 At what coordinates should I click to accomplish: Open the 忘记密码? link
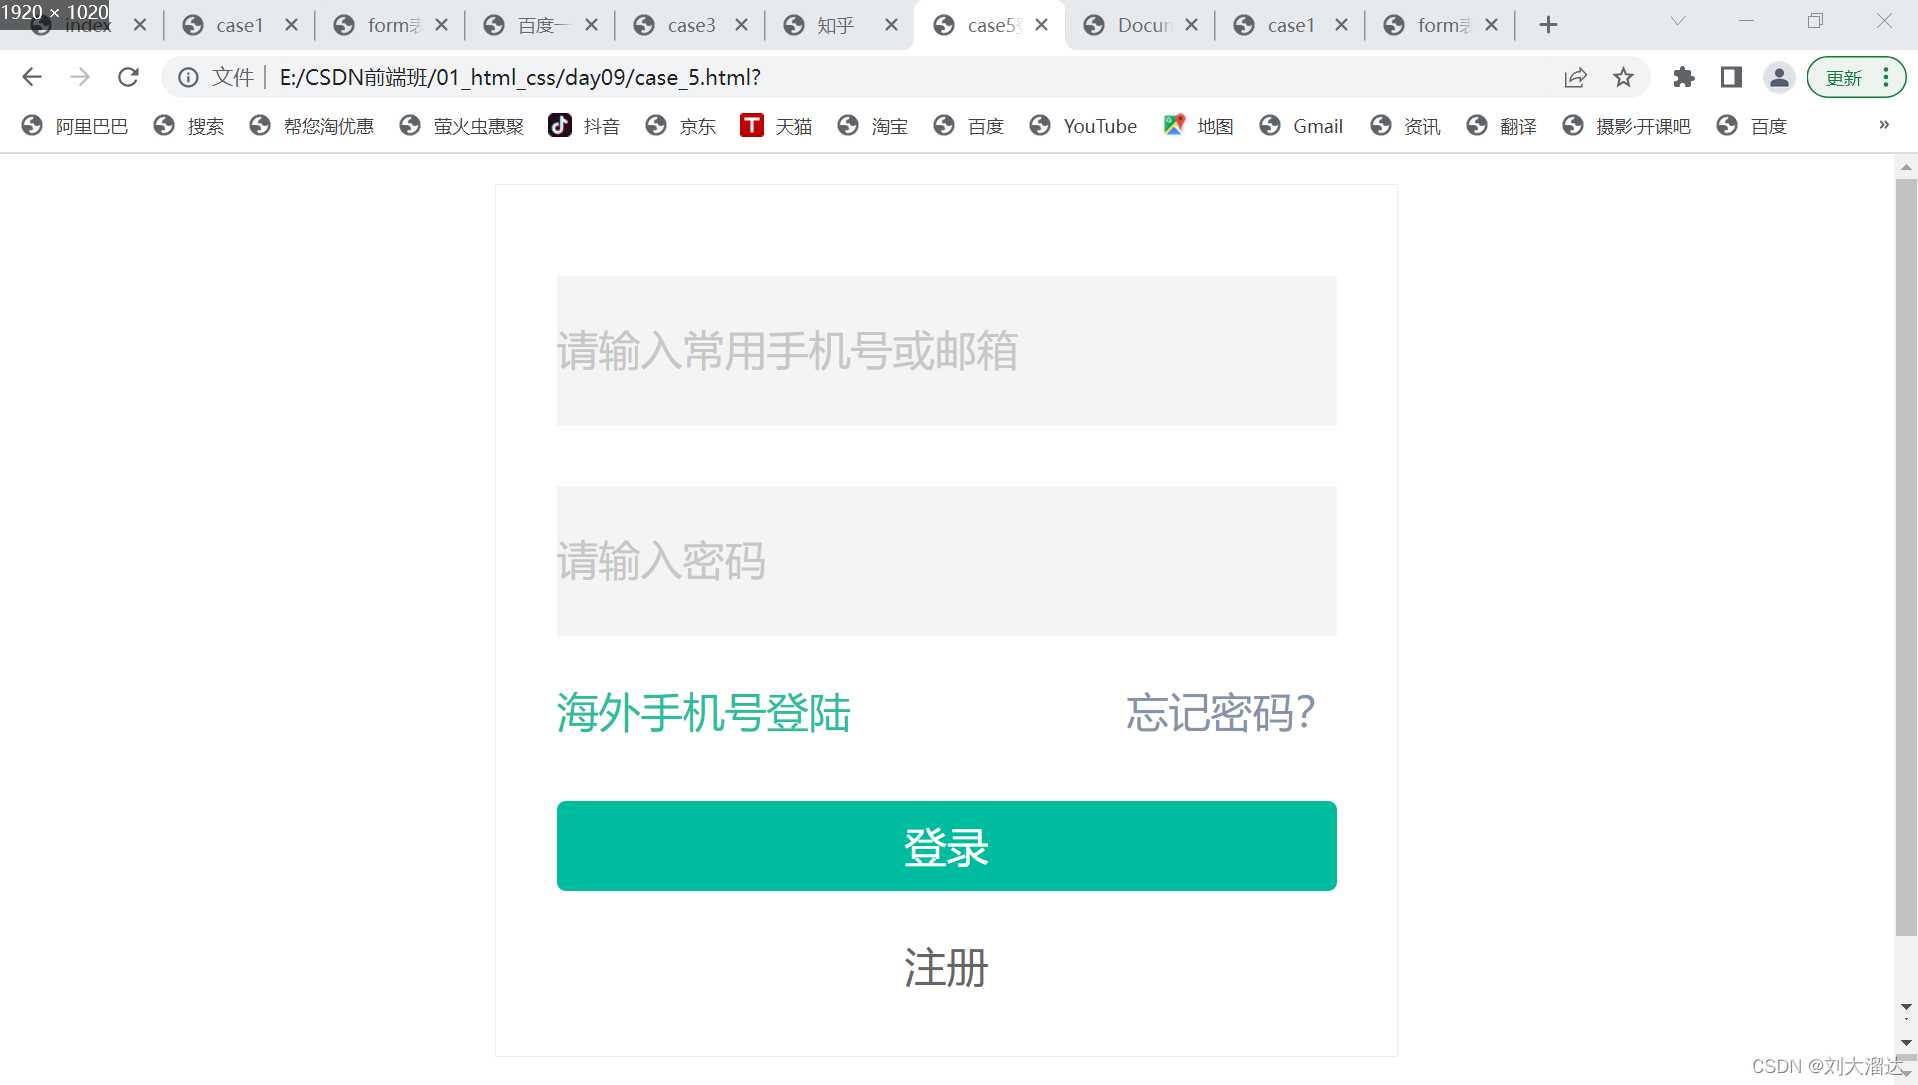coord(1218,712)
